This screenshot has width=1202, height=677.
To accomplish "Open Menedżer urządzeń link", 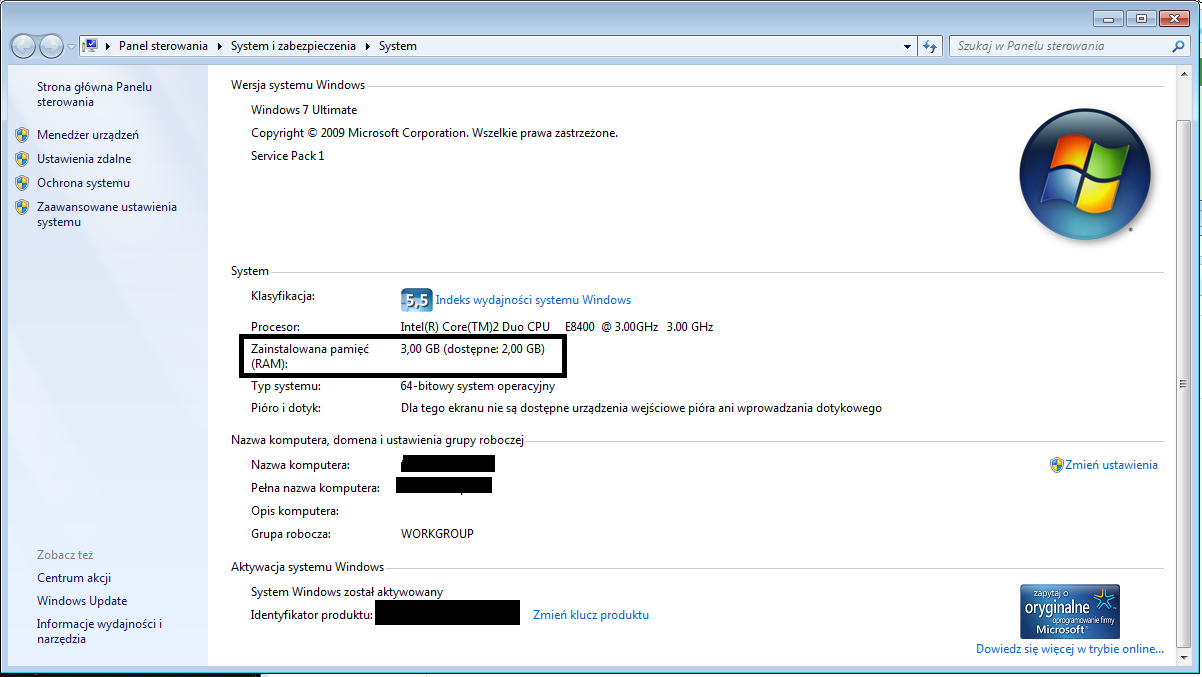I will pos(88,135).
